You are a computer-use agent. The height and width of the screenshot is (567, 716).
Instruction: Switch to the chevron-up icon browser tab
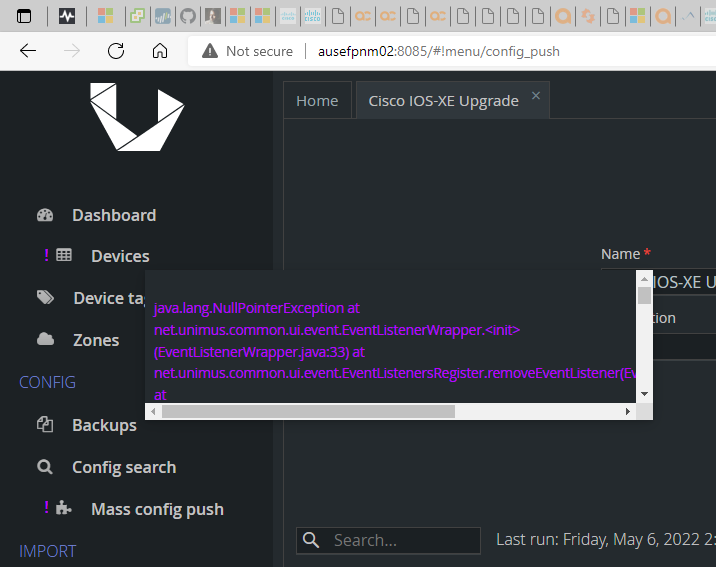(x=688, y=16)
